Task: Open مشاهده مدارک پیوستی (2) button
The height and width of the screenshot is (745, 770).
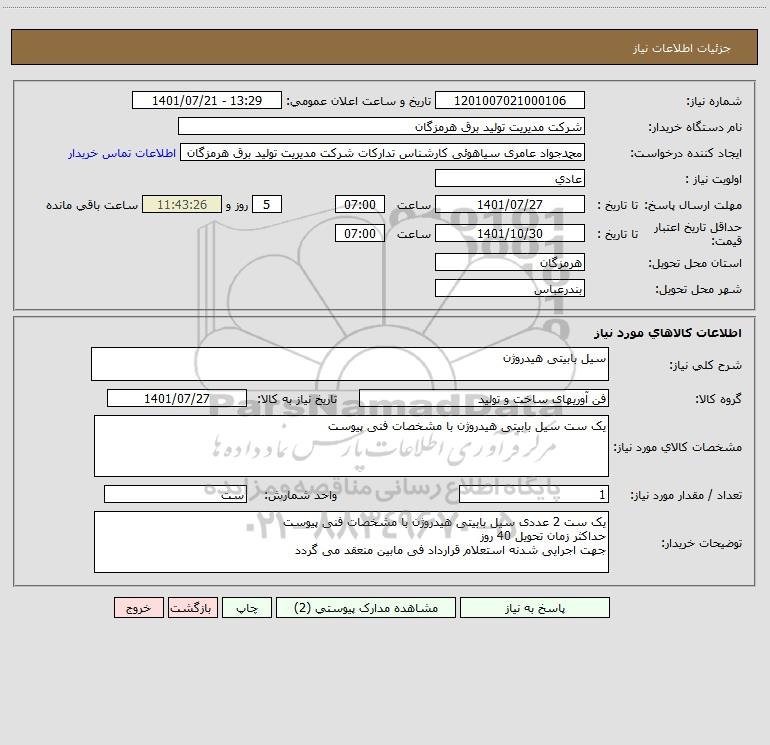Action: pos(366,608)
